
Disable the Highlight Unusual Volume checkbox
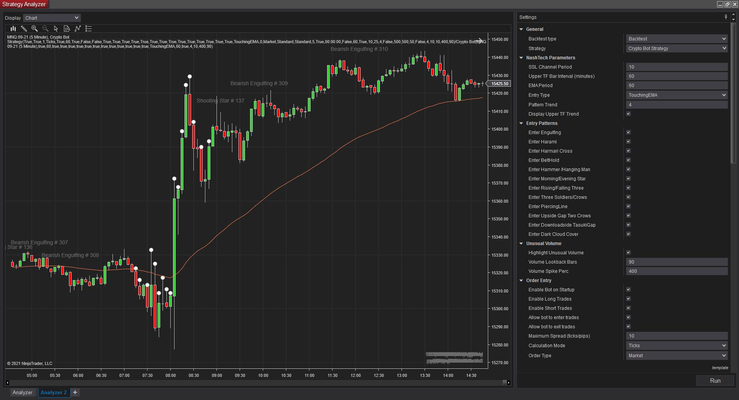(627, 253)
